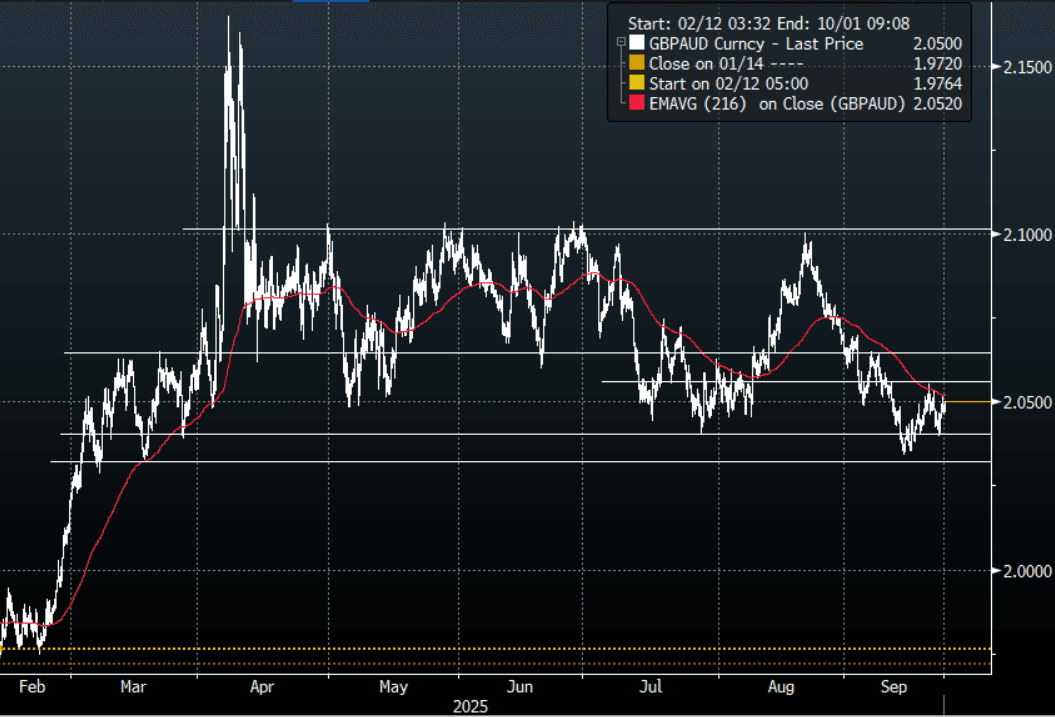This screenshot has height=717, width=1055.
Task: Click the 2.0000 price axis label
Action: pyautogui.click(x=1026, y=570)
